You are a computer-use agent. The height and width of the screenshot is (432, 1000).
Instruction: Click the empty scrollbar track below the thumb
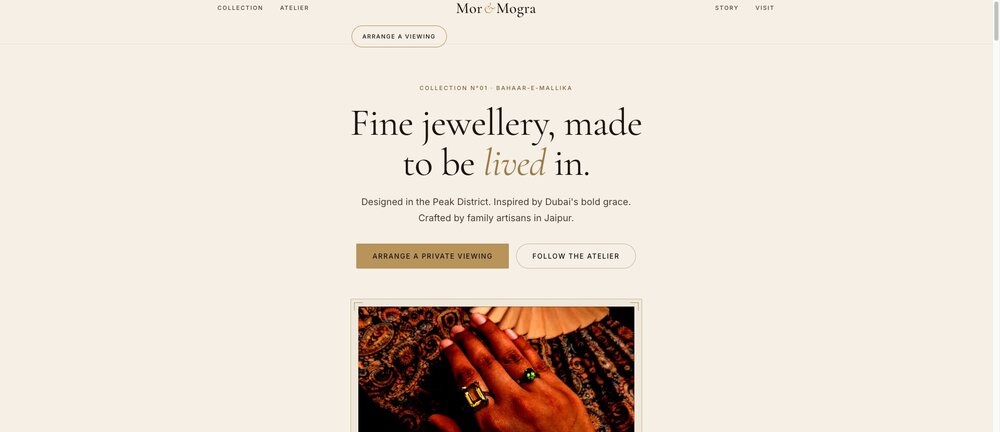[996, 236]
